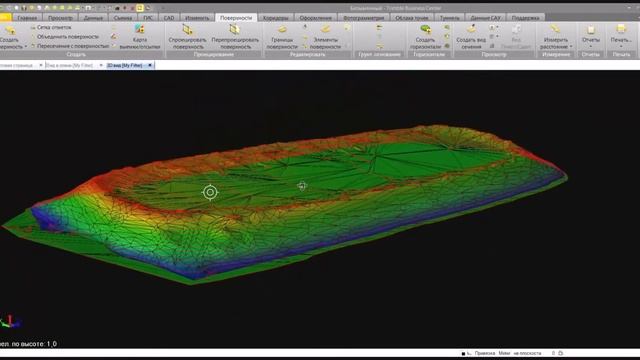
Task: Click the black square icon in status bar
Action: [463, 353]
